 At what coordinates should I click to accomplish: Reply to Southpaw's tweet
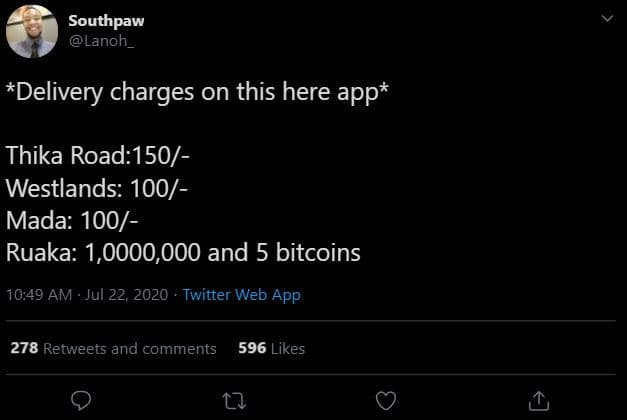[x=83, y=400]
